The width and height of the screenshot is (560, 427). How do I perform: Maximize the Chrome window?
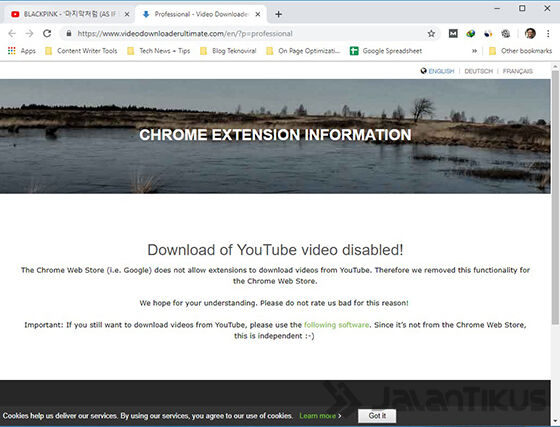pos(522,8)
